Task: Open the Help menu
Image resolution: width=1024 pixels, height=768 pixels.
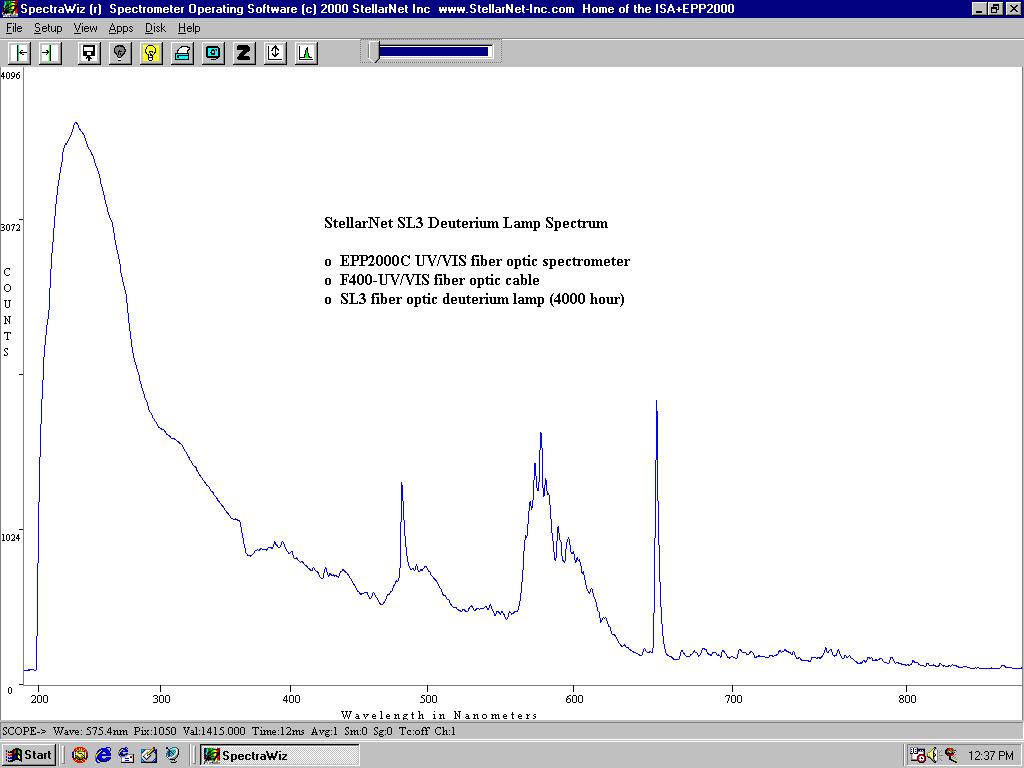Action: point(189,28)
